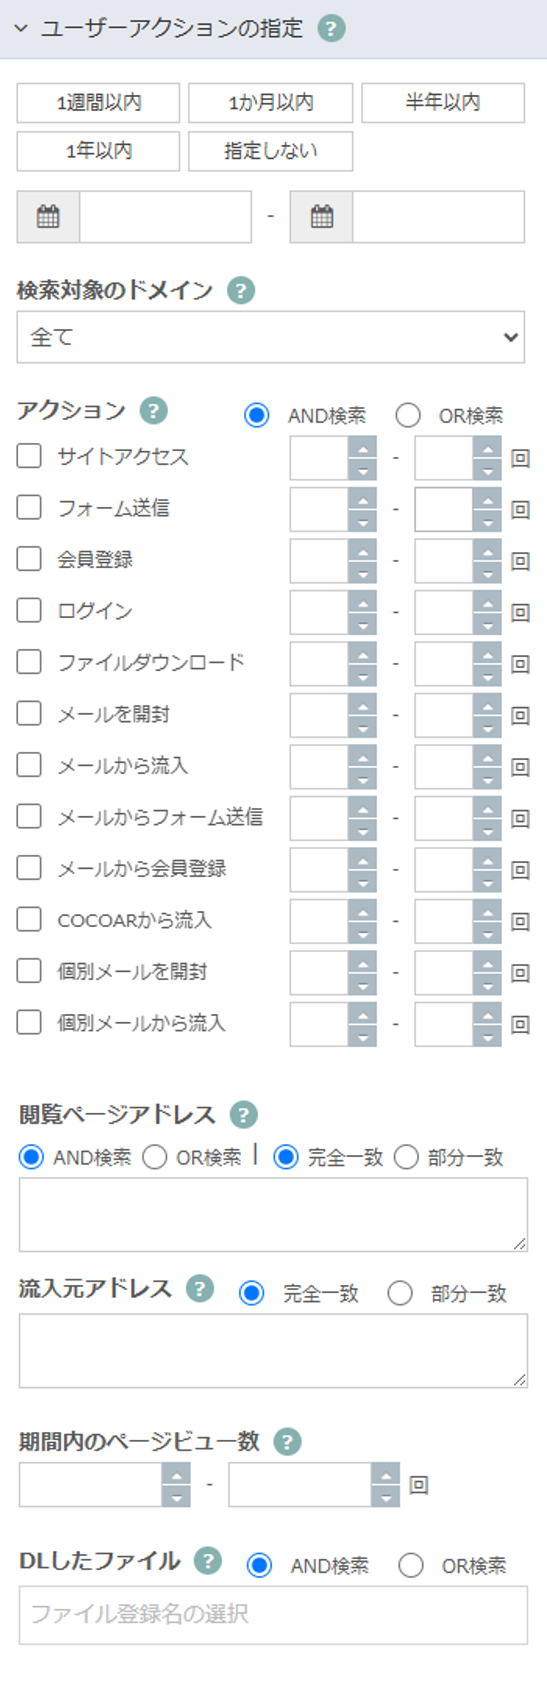Click the 閲覧ページアドレス text area
547x1681 pixels.
click(273, 1214)
